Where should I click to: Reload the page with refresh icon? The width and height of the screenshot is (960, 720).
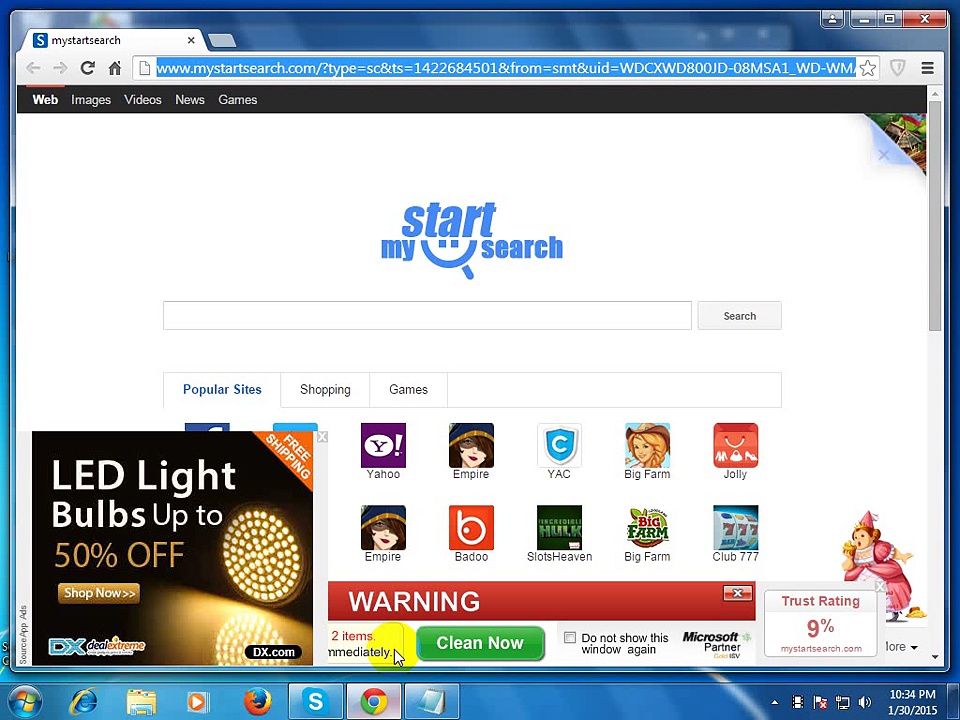(x=88, y=68)
